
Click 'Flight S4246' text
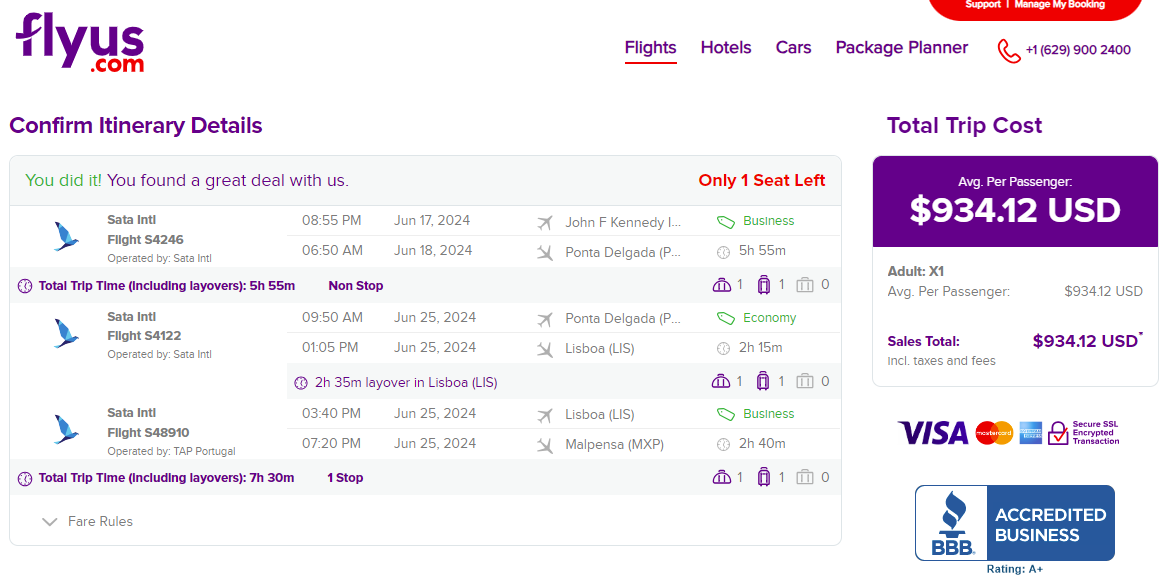tap(145, 239)
